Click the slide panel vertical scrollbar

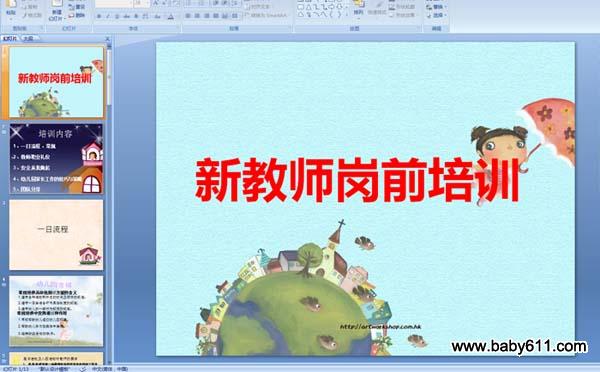click(109, 203)
